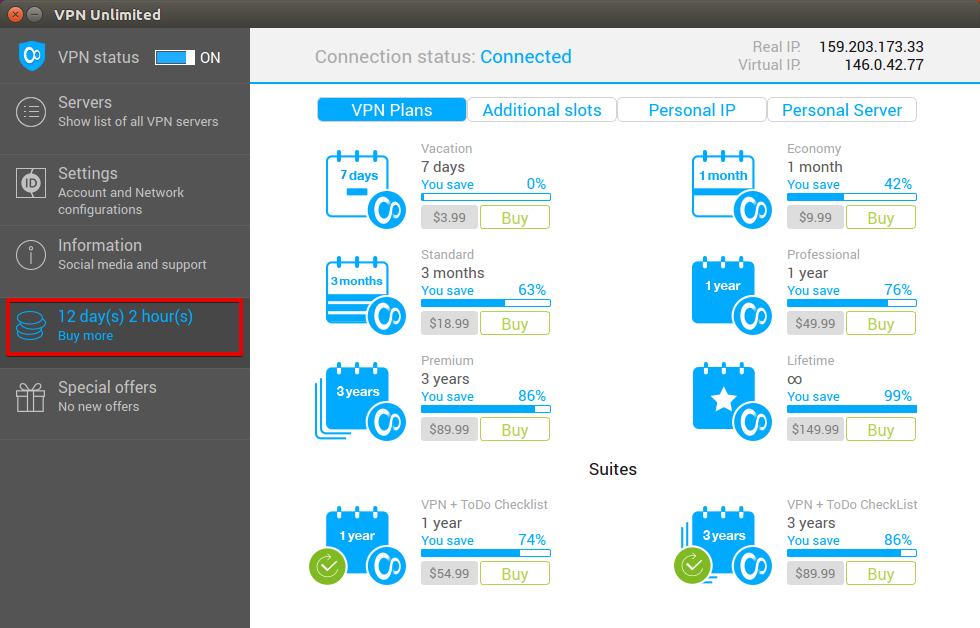Buy the Lifetime plan

tap(881, 429)
